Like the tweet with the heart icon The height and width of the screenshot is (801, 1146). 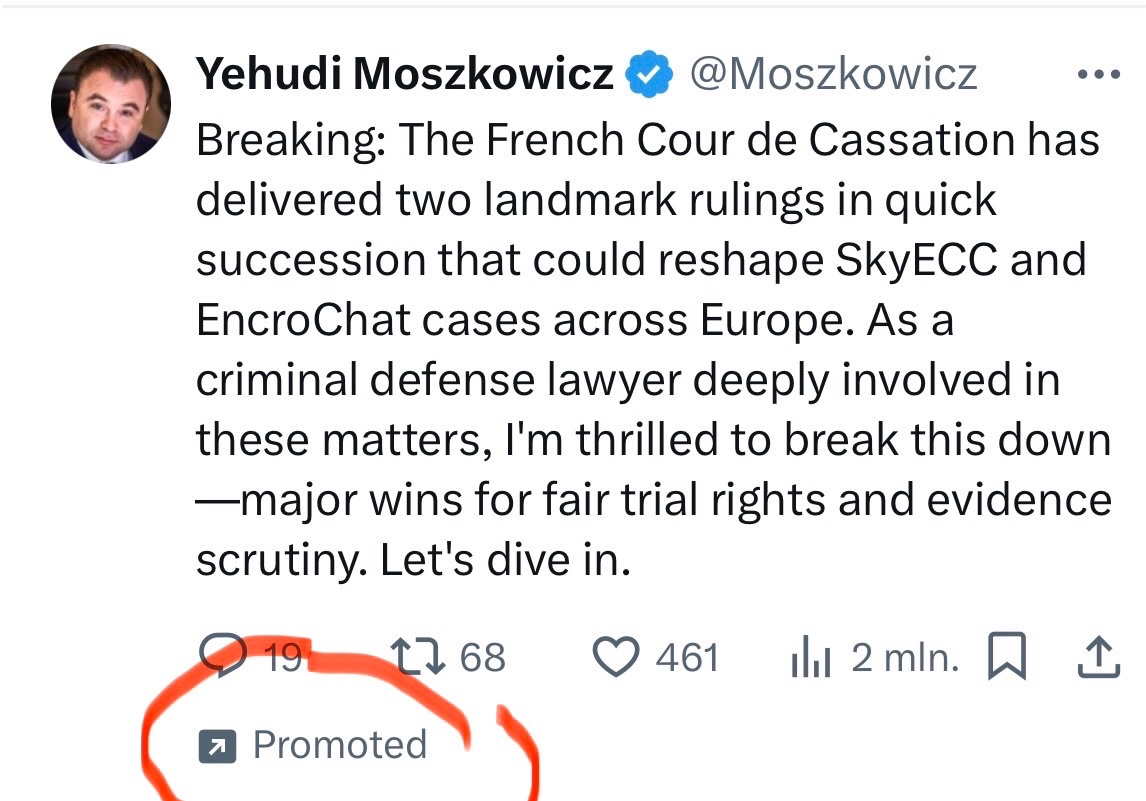pyautogui.click(x=616, y=656)
